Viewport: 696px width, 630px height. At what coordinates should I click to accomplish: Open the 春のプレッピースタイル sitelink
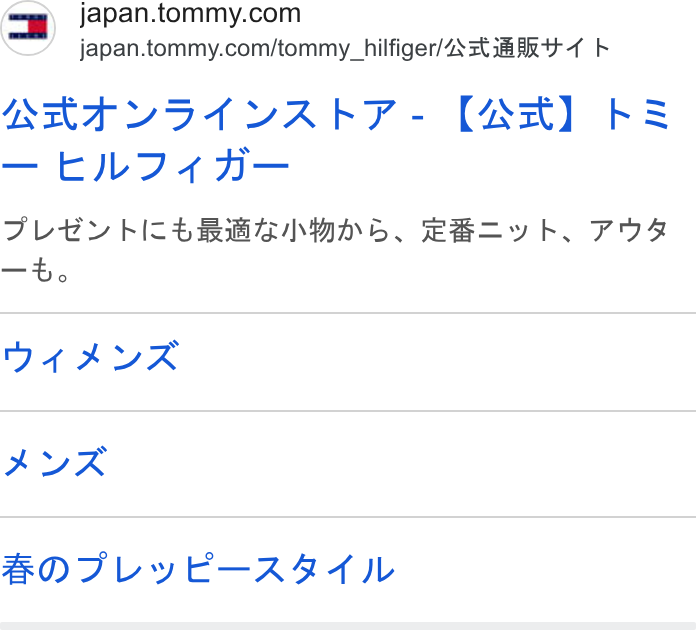[198, 569]
